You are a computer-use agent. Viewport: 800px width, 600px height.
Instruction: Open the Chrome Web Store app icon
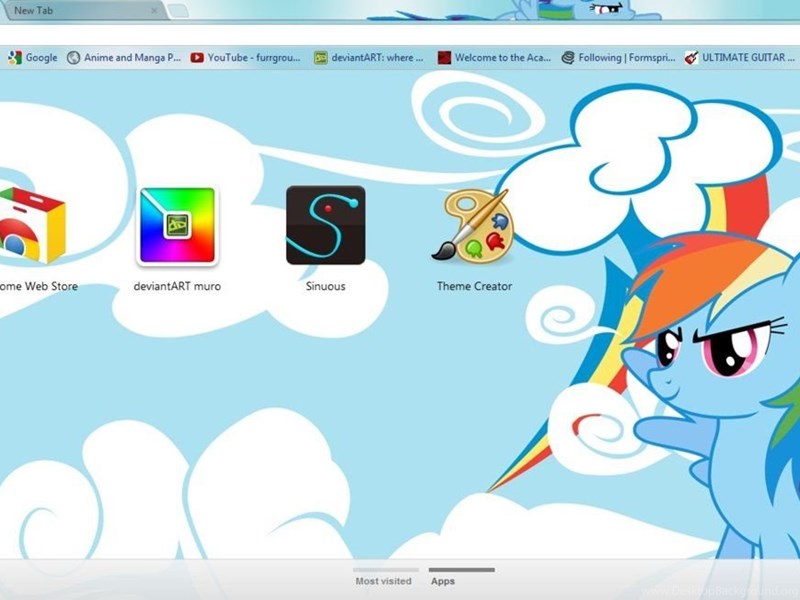point(32,225)
